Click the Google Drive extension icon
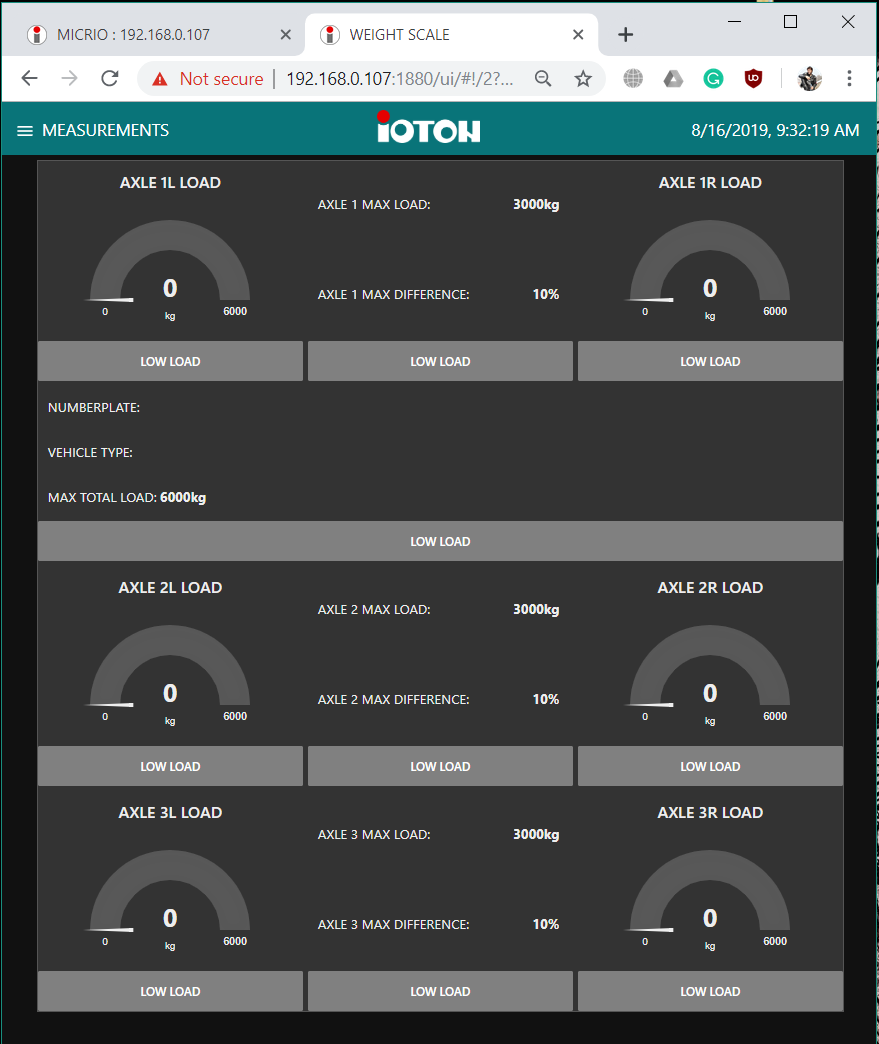The image size is (879, 1044). coord(673,79)
